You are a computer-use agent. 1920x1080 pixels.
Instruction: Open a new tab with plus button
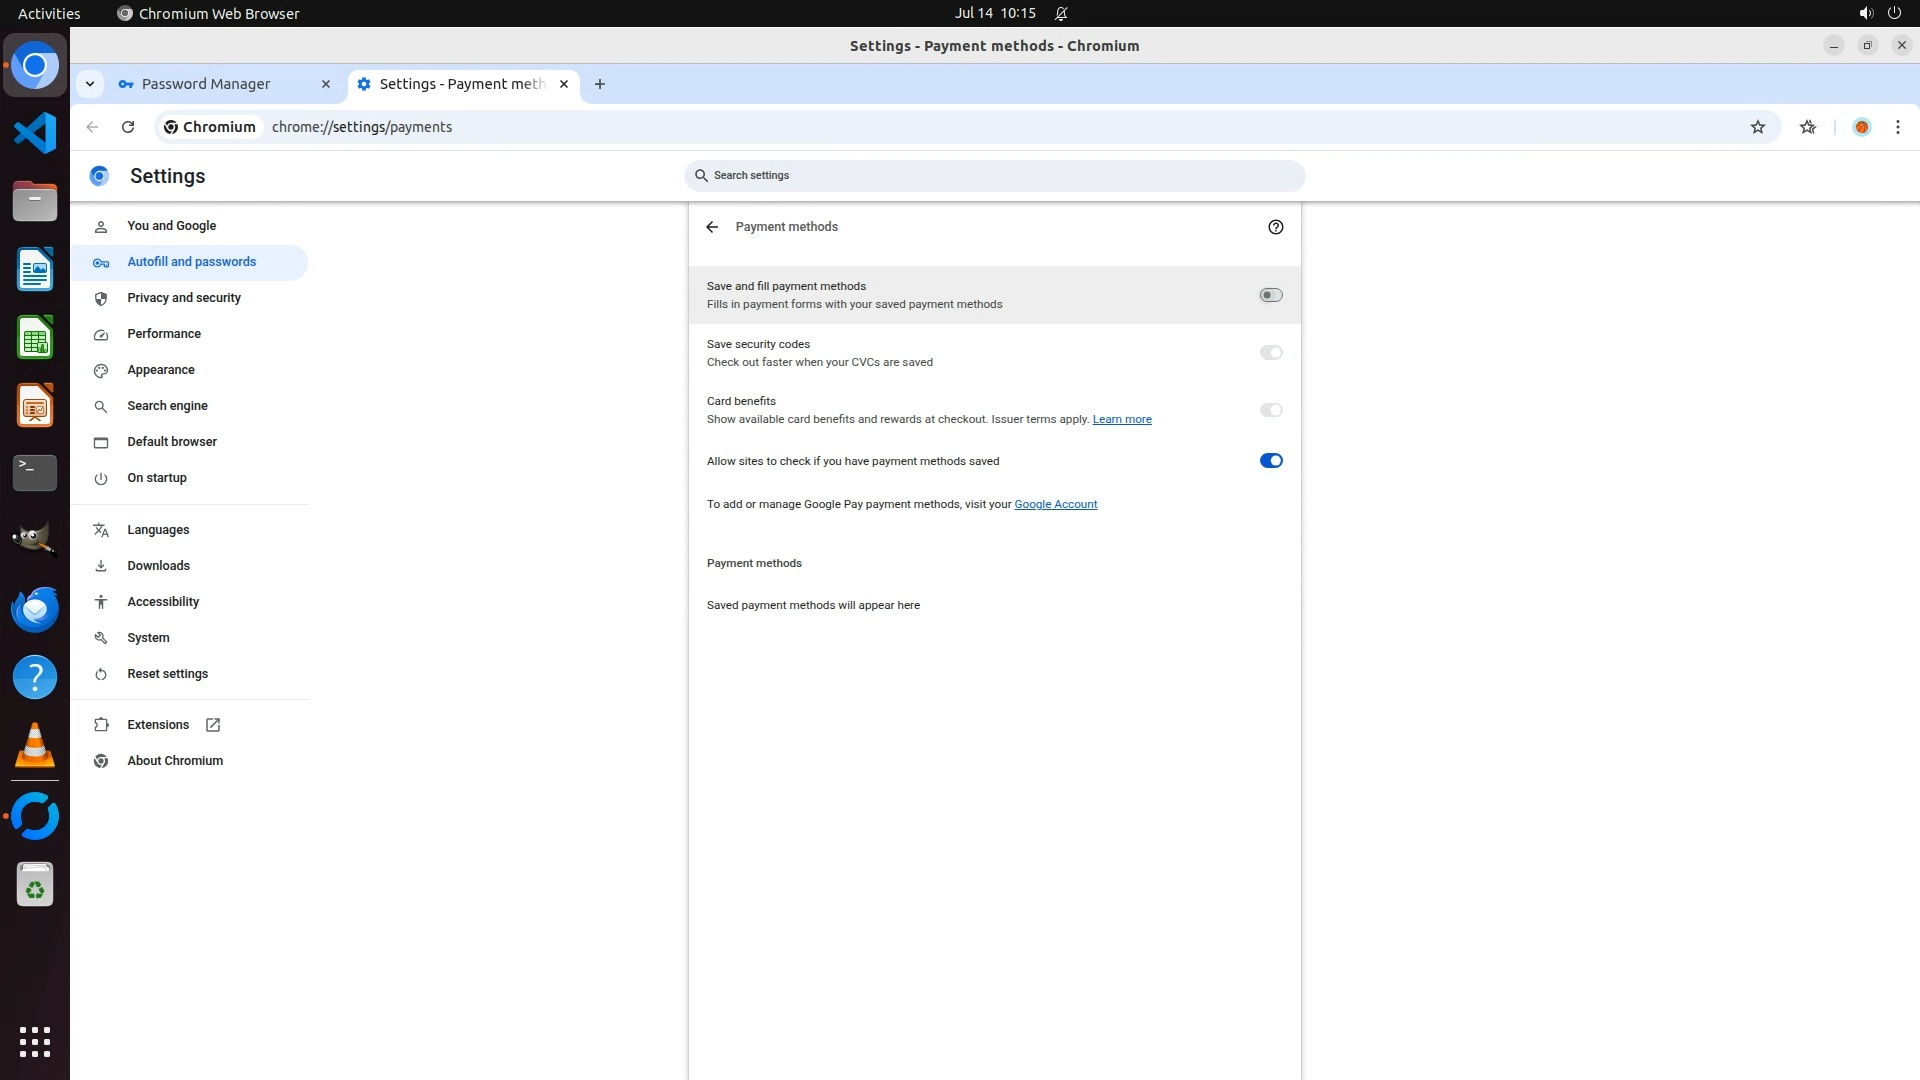pos(599,84)
